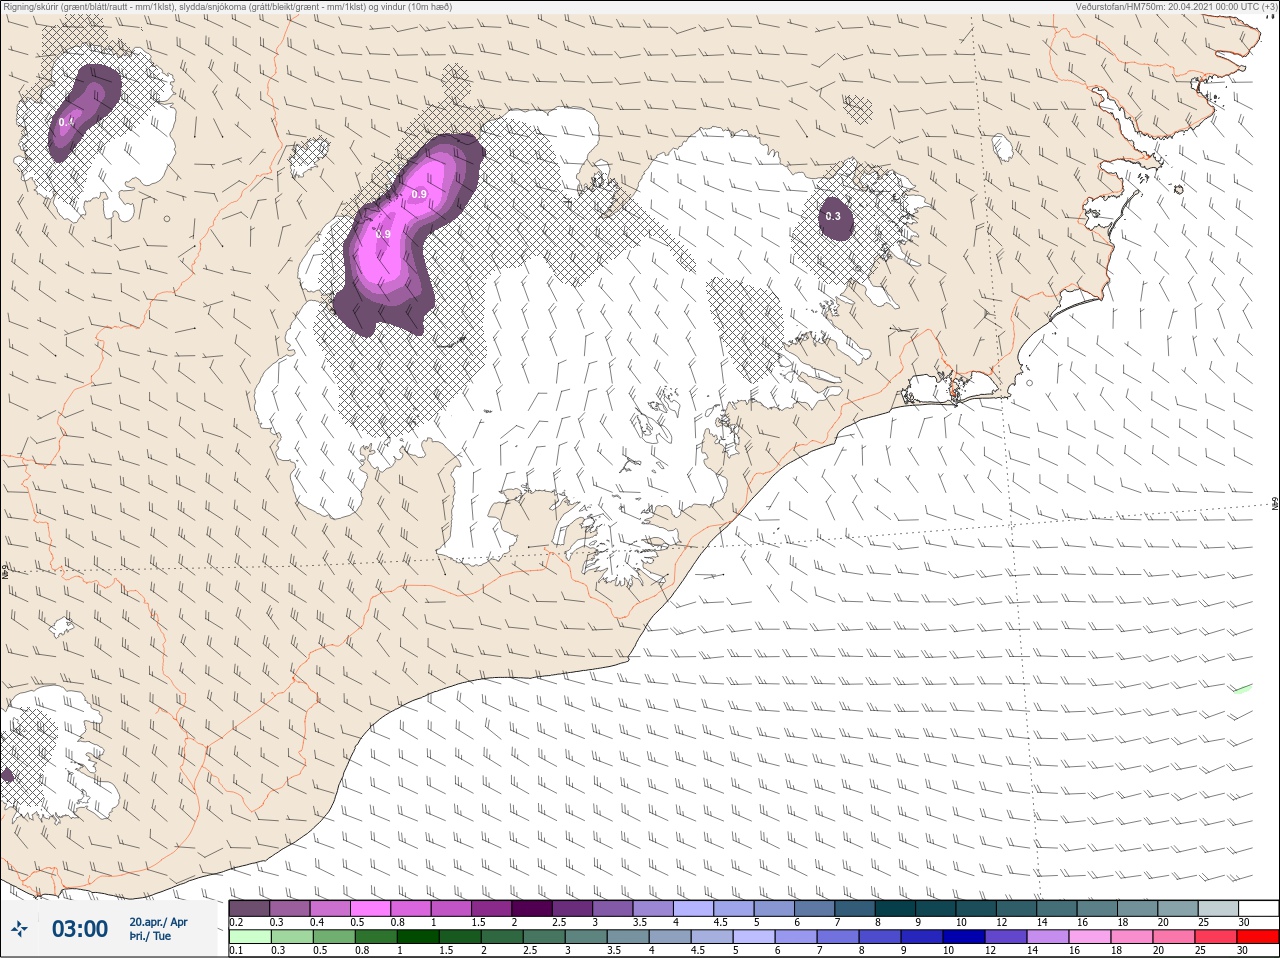
Task: Select the red swatch after 30 in green legend row
Action: [1258, 937]
